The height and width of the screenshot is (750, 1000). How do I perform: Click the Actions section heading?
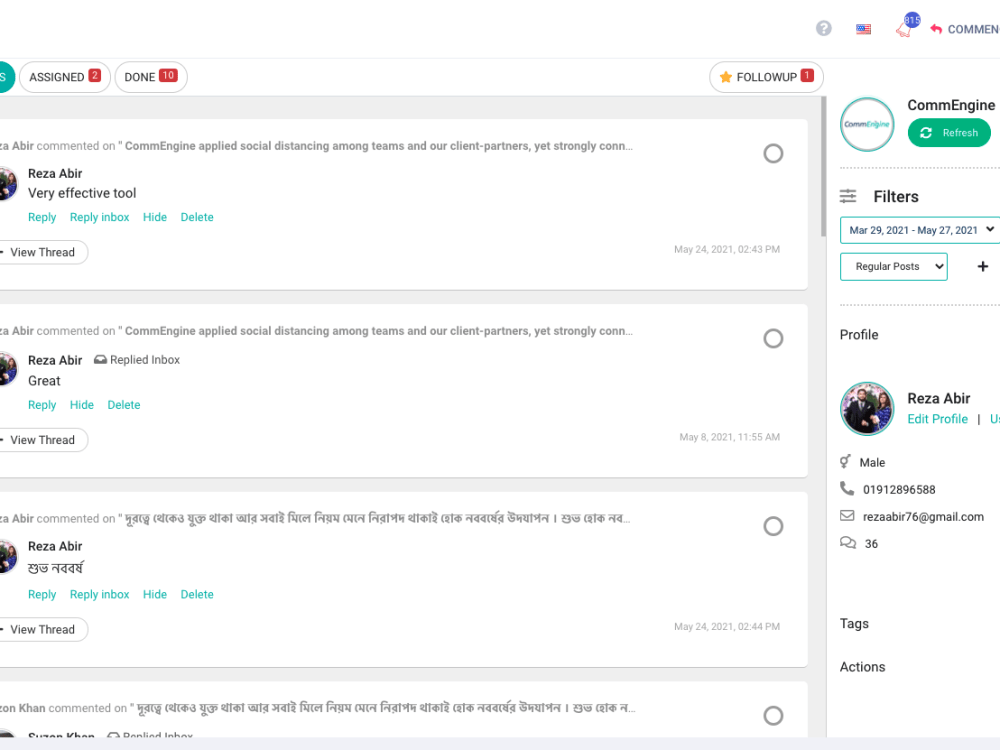(x=862, y=667)
